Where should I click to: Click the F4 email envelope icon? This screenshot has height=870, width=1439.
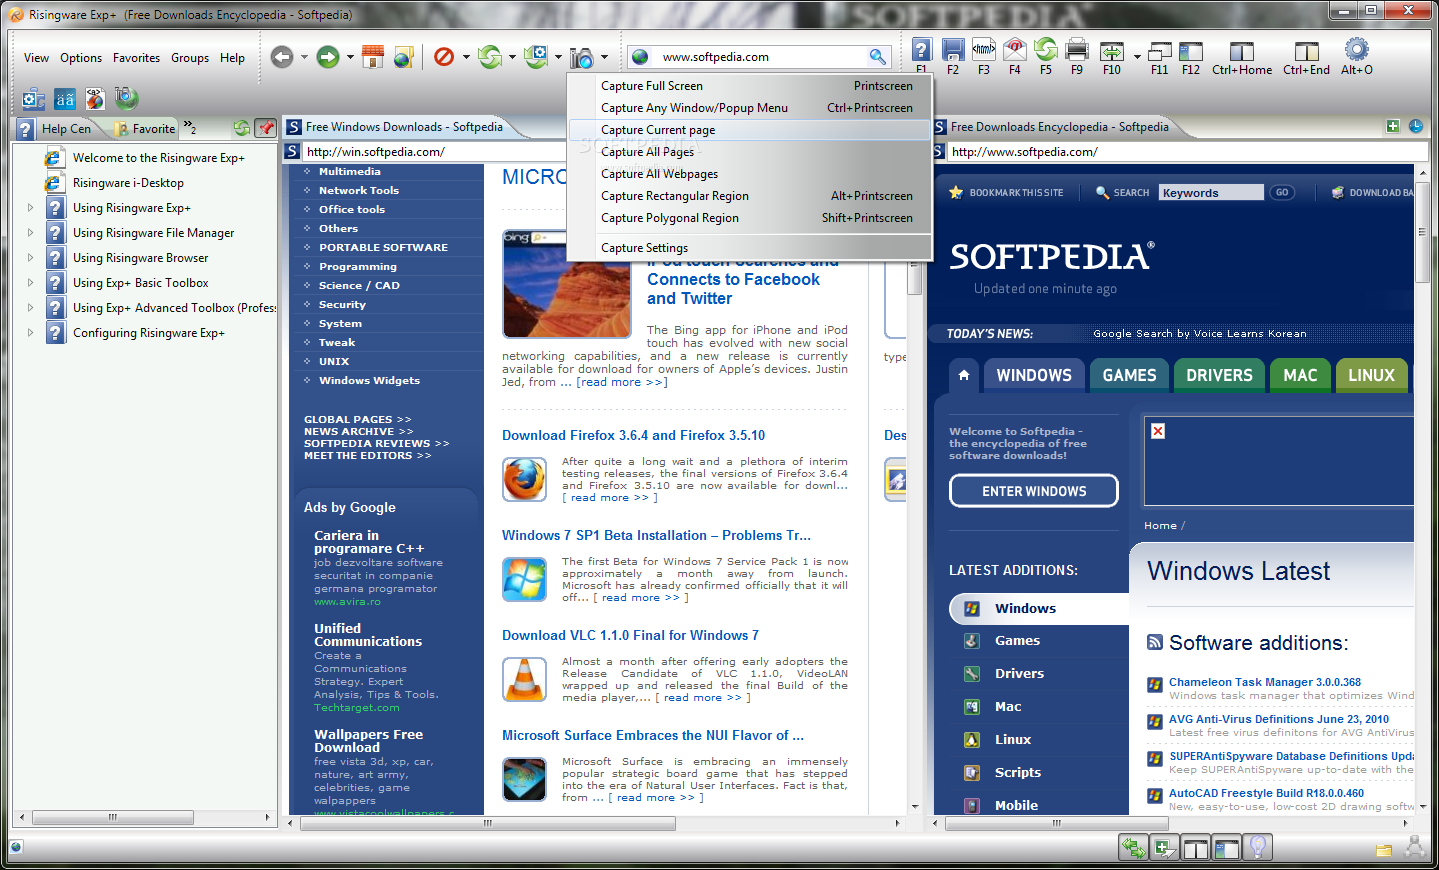click(1015, 49)
